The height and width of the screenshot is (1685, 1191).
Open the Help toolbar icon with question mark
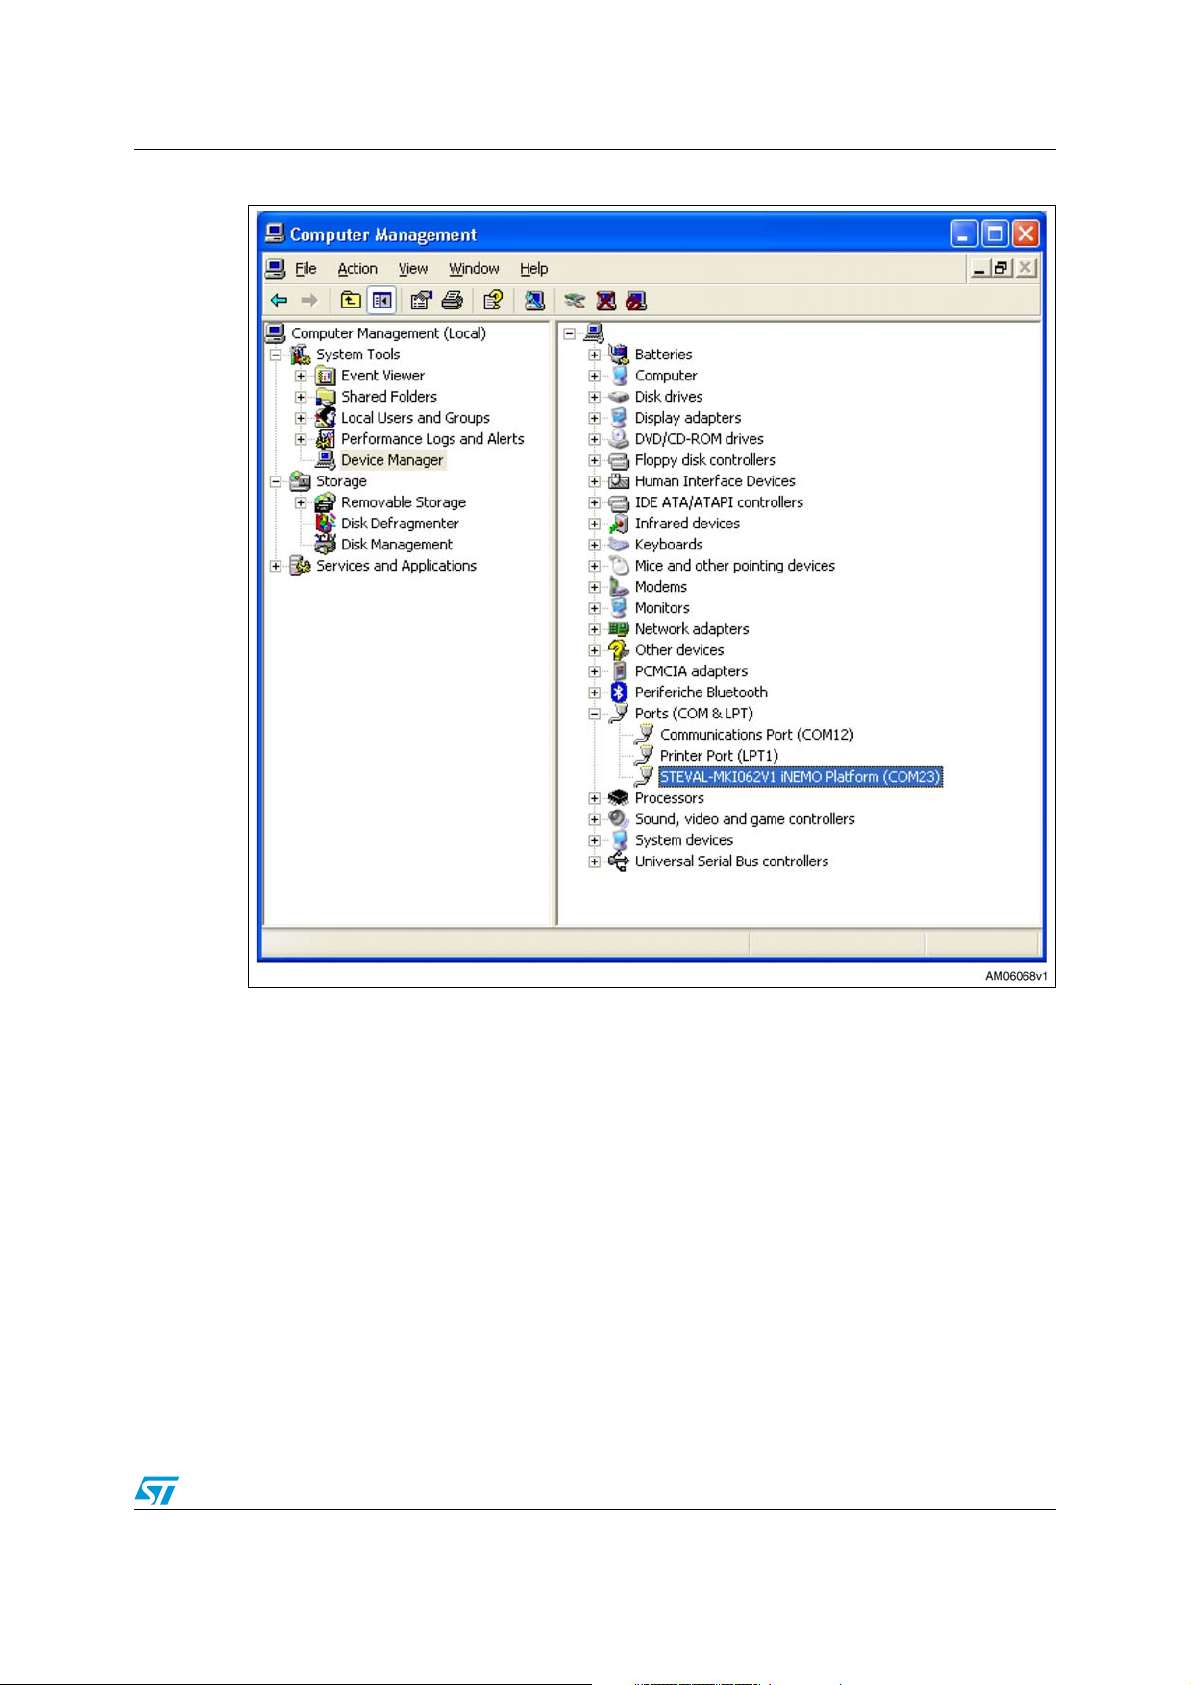[x=492, y=300]
